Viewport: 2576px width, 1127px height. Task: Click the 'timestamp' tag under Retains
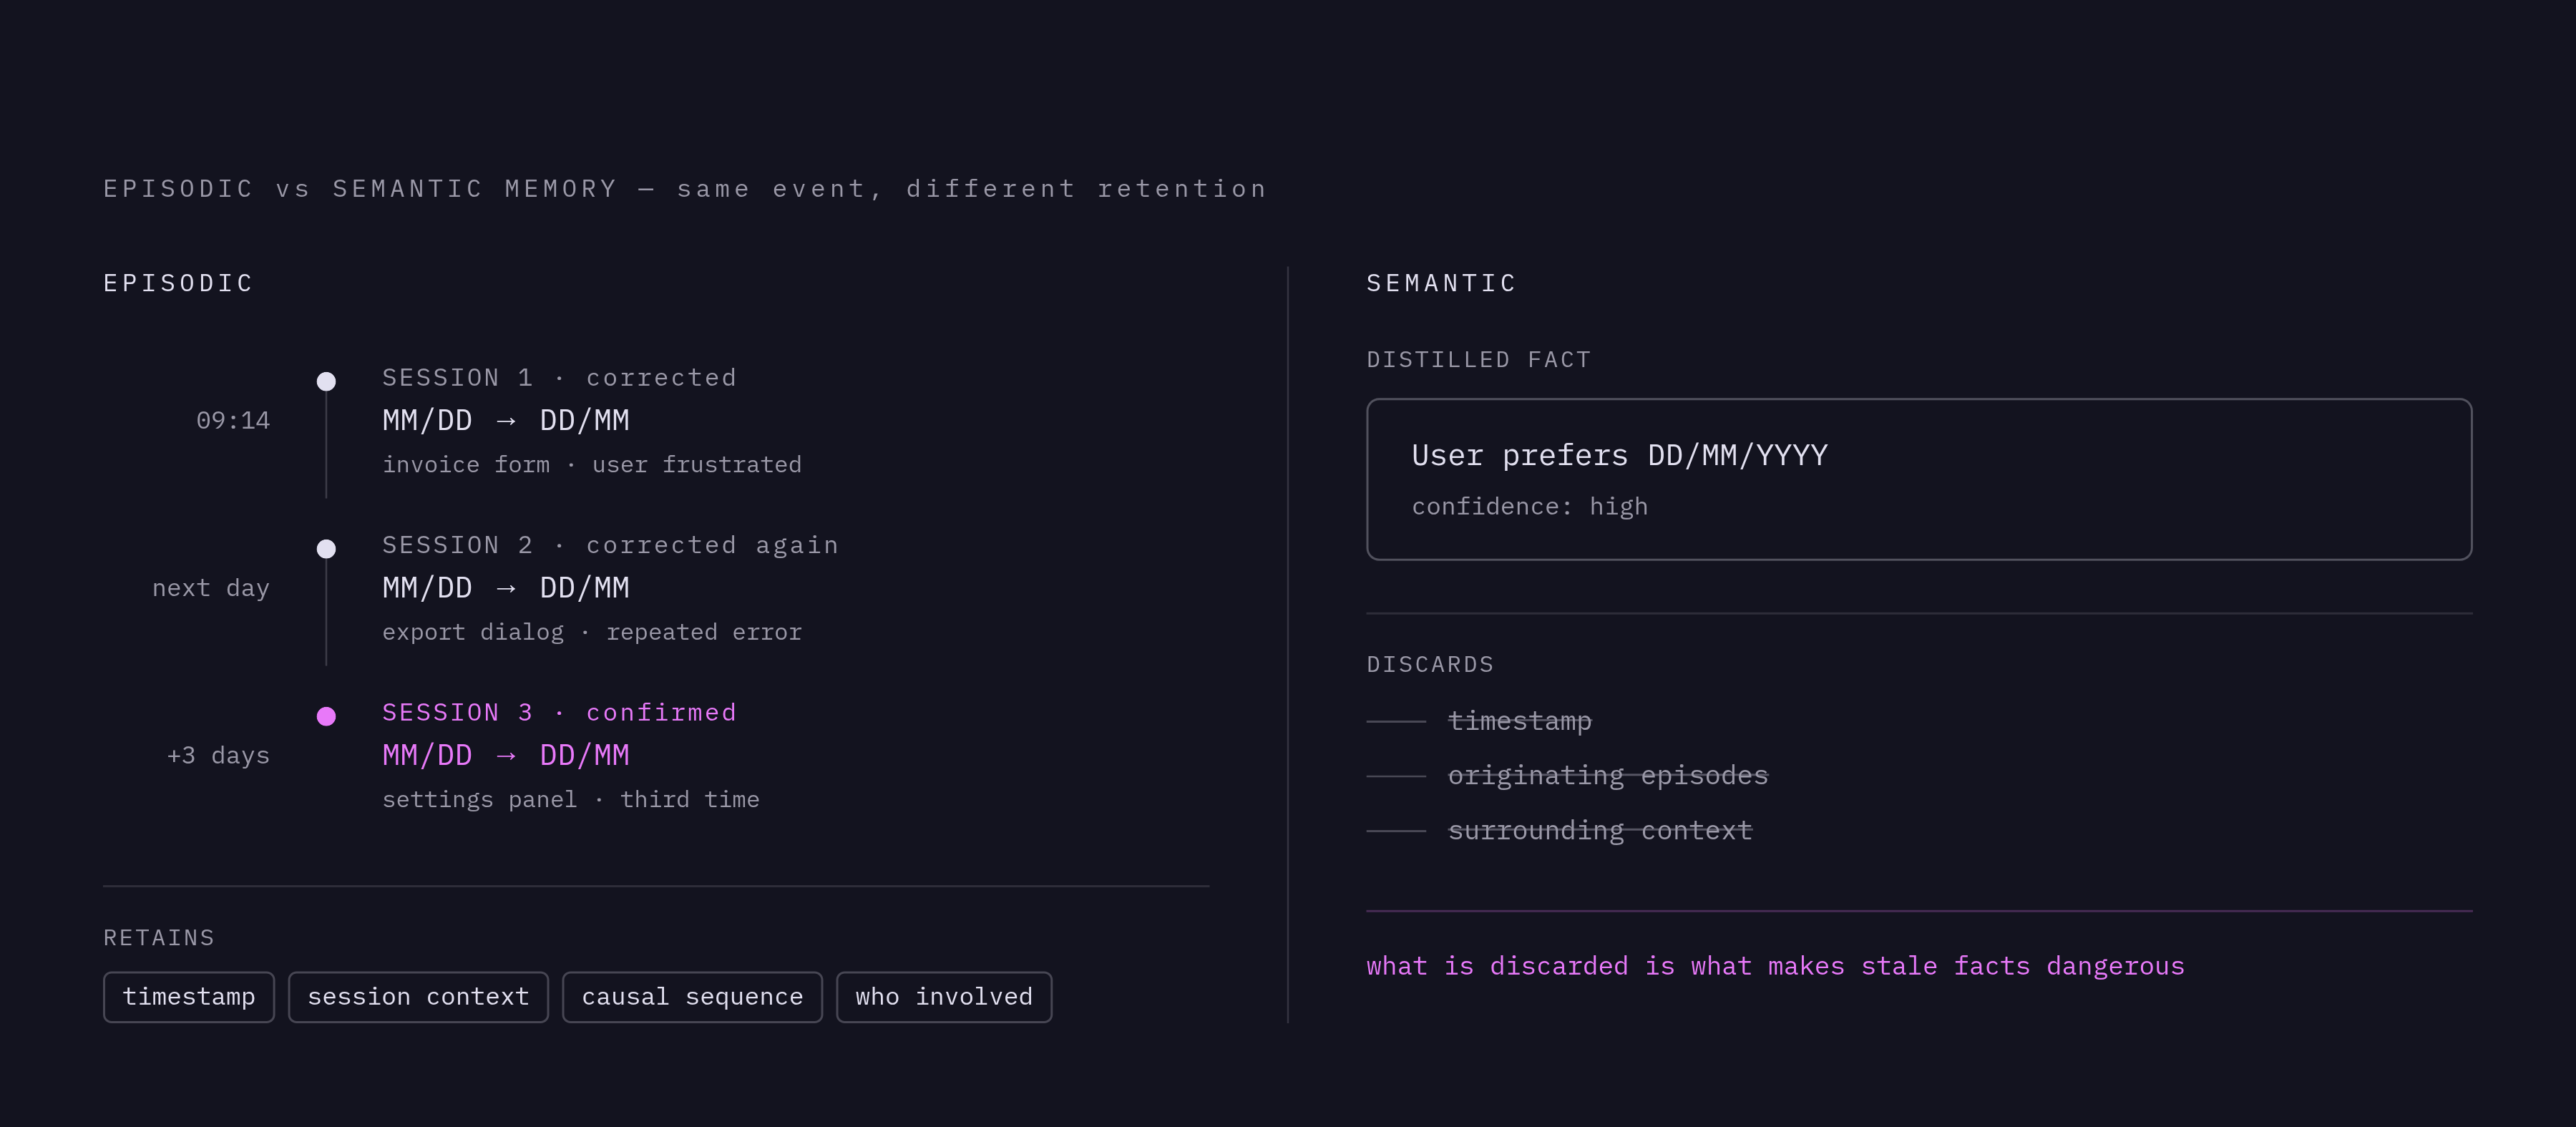coord(189,997)
